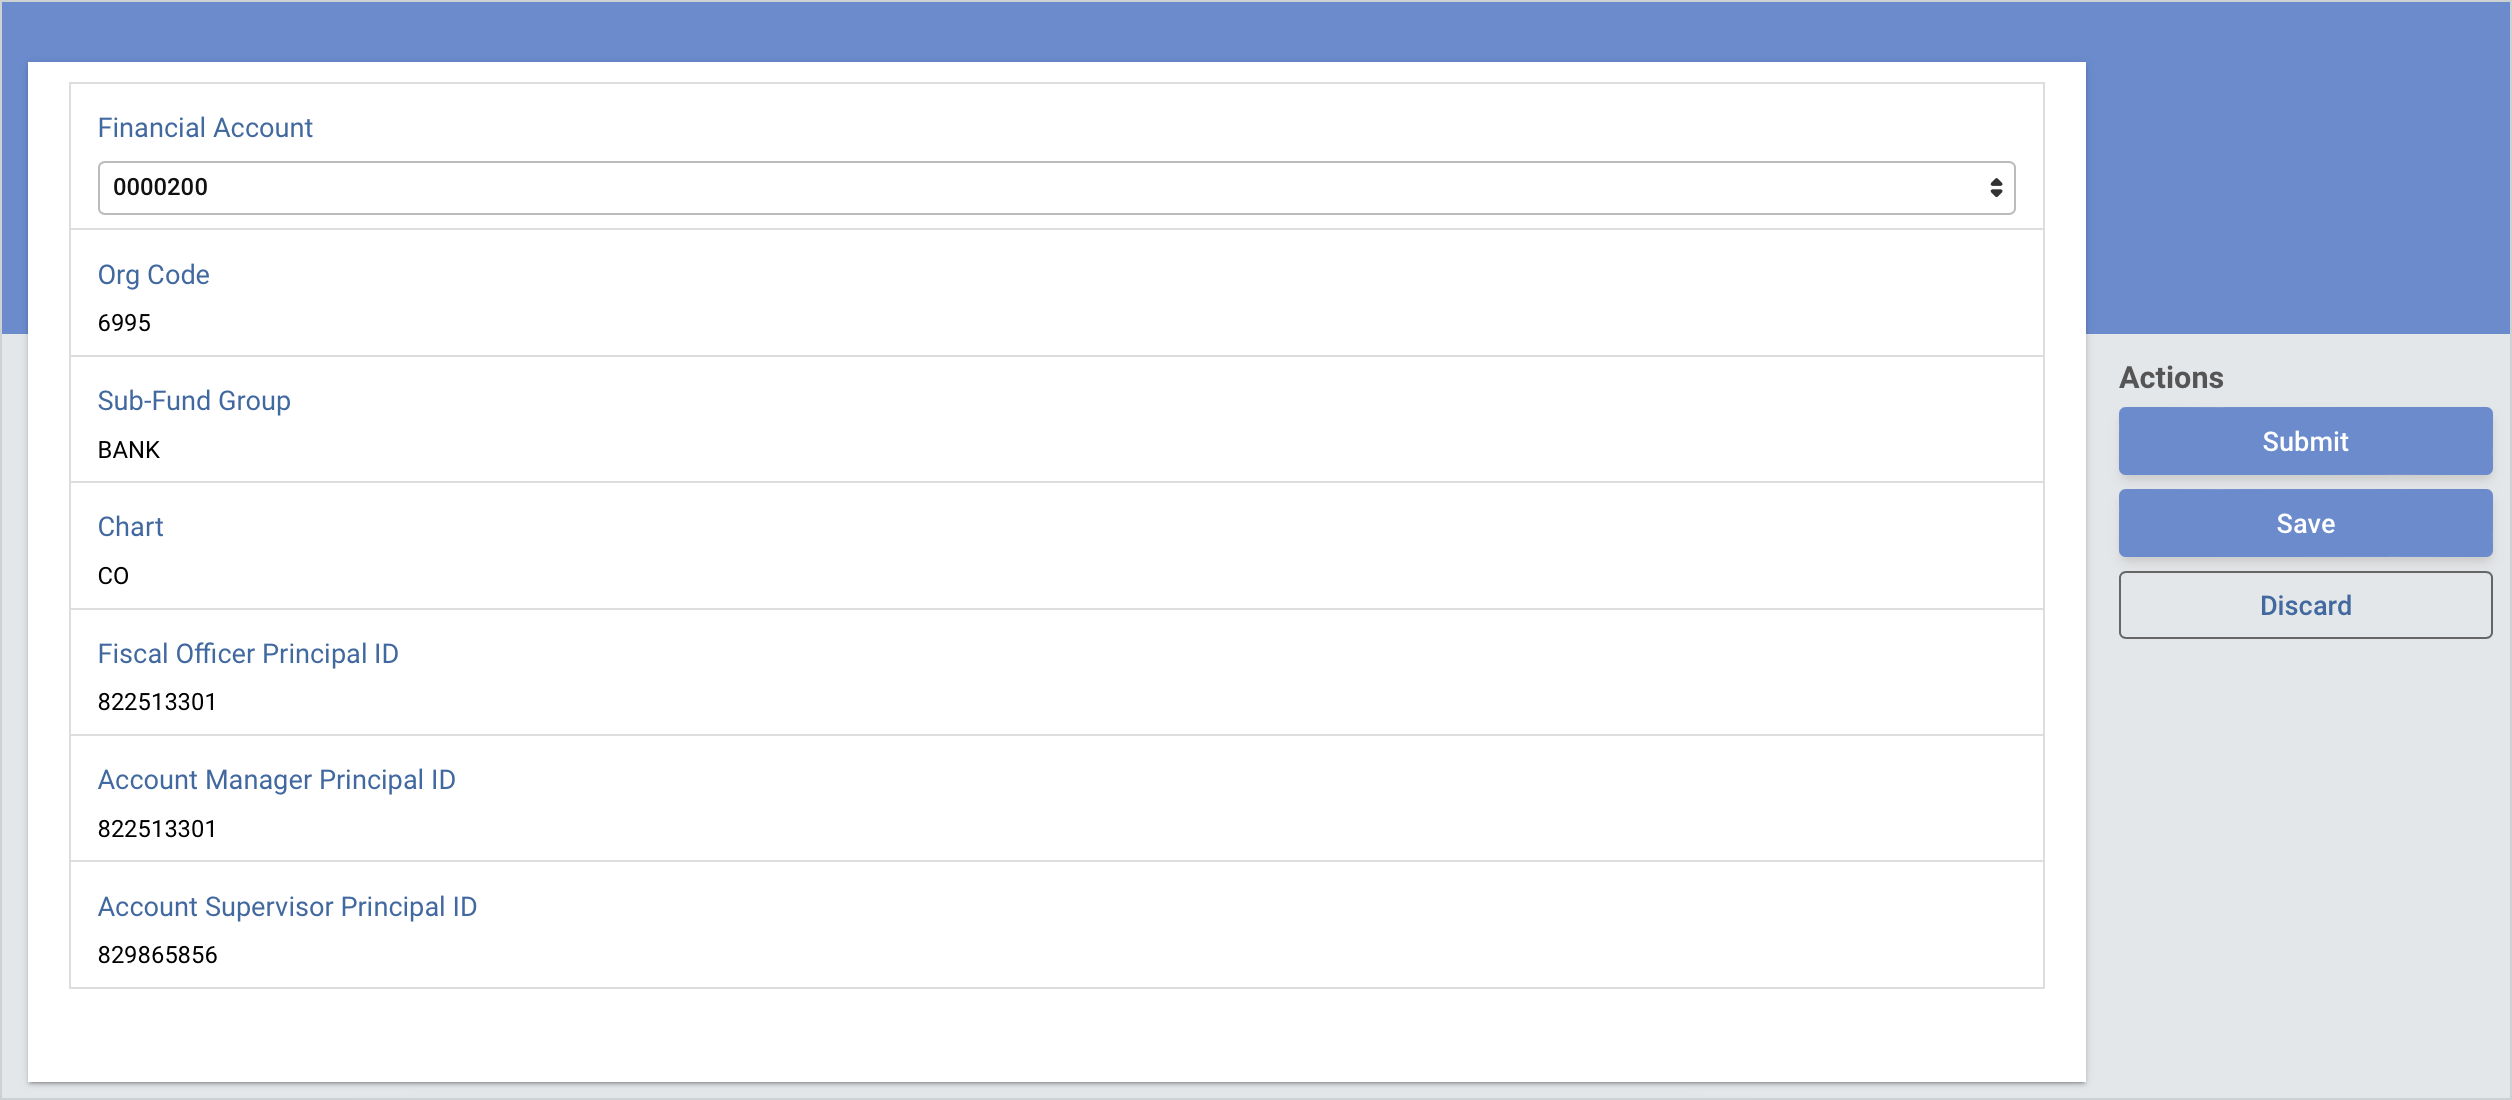Click the Sub-Fund Group value BANK

tap(128, 449)
